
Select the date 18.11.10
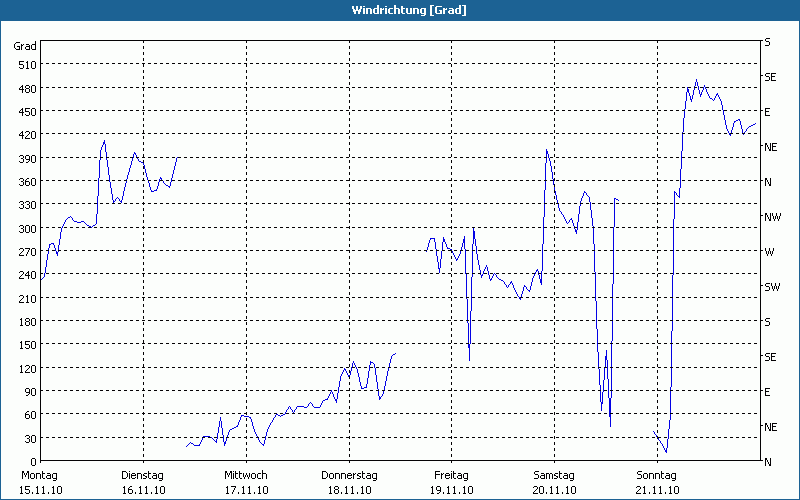click(x=349, y=491)
